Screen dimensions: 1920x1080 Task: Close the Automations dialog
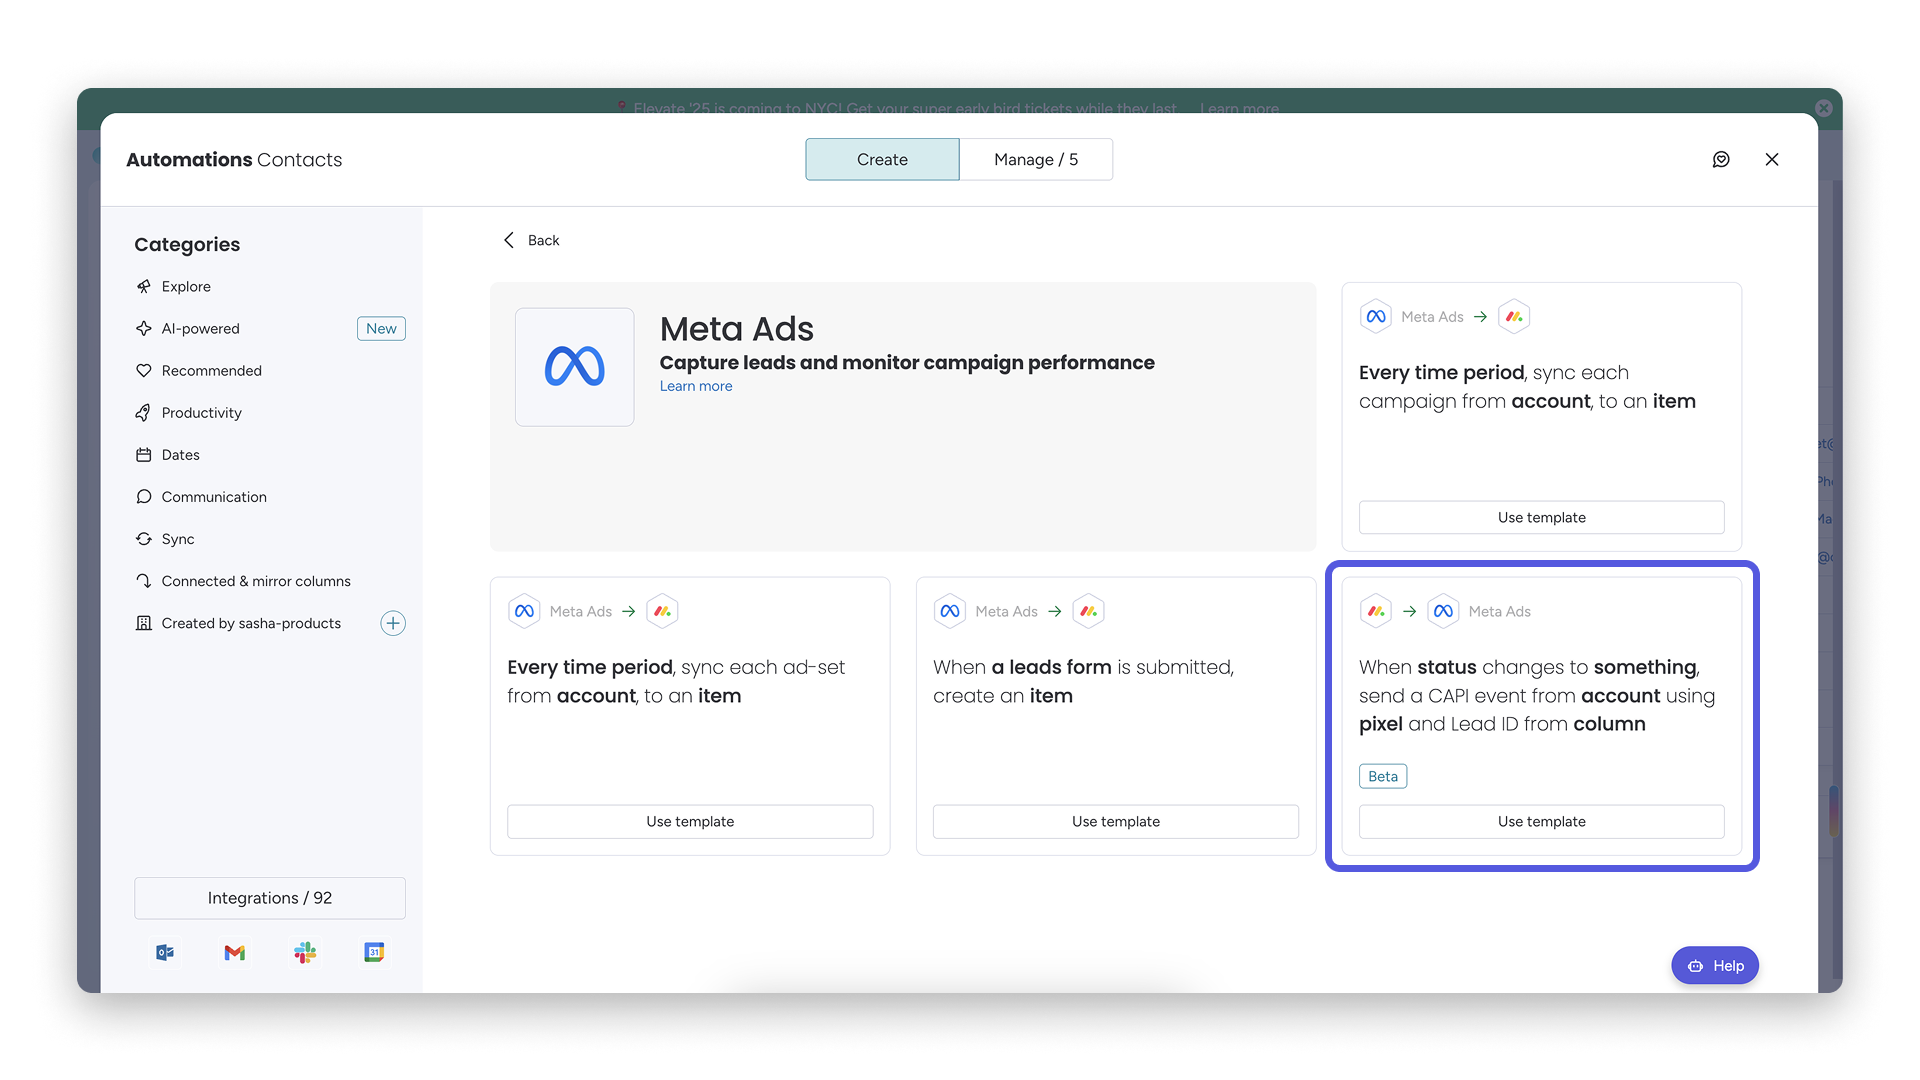[x=1772, y=159]
